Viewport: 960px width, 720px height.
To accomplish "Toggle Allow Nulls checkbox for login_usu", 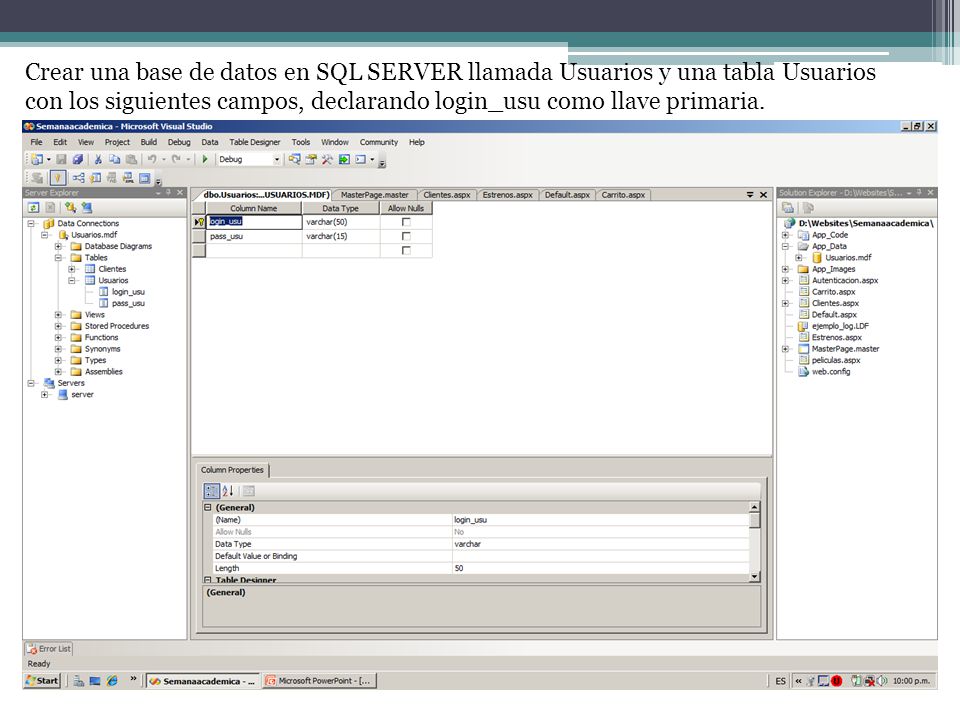I will pyautogui.click(x=406, y=222).
